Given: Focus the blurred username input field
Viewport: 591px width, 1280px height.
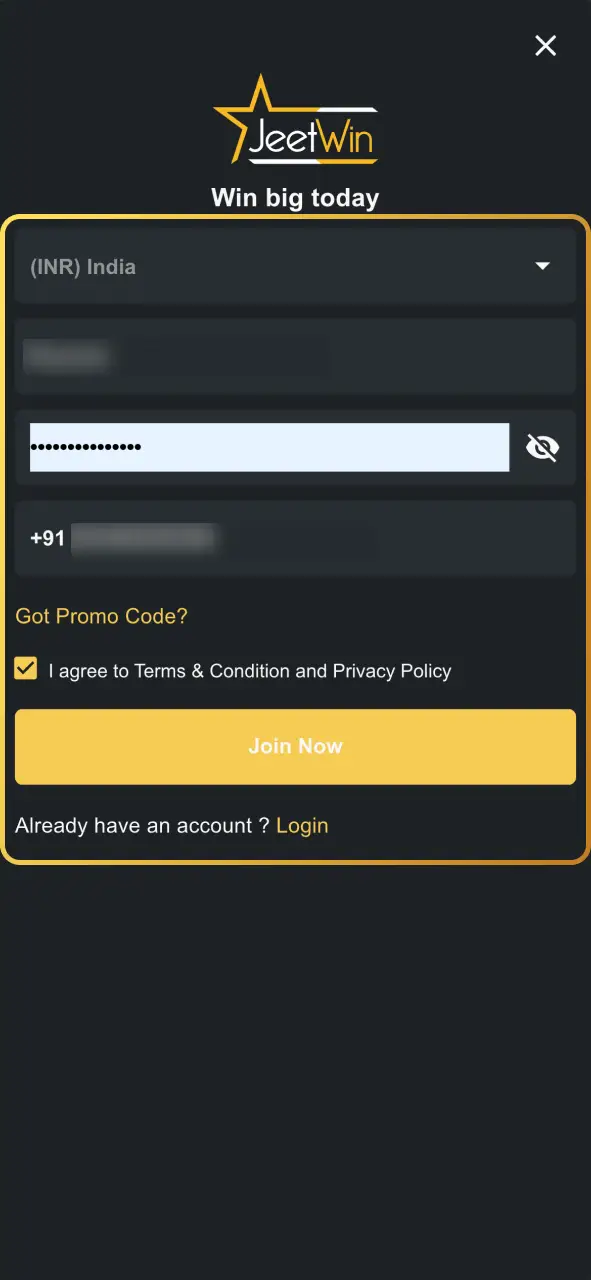Looking at the screenshot, I should pyautogui.click(x=295, y=356).
